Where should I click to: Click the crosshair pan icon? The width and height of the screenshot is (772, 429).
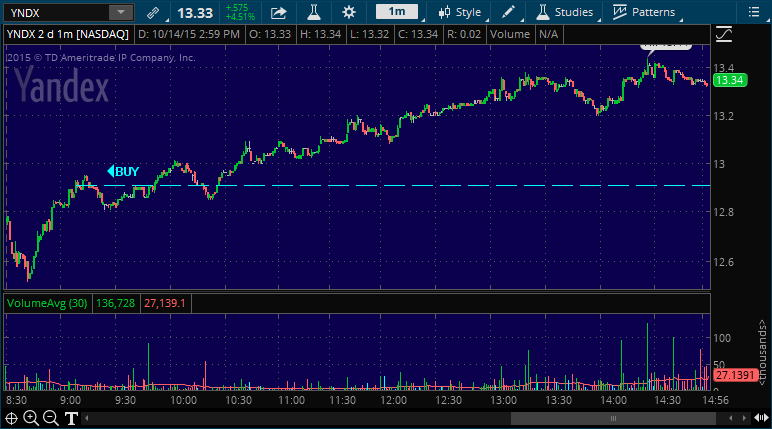(11, 419)
